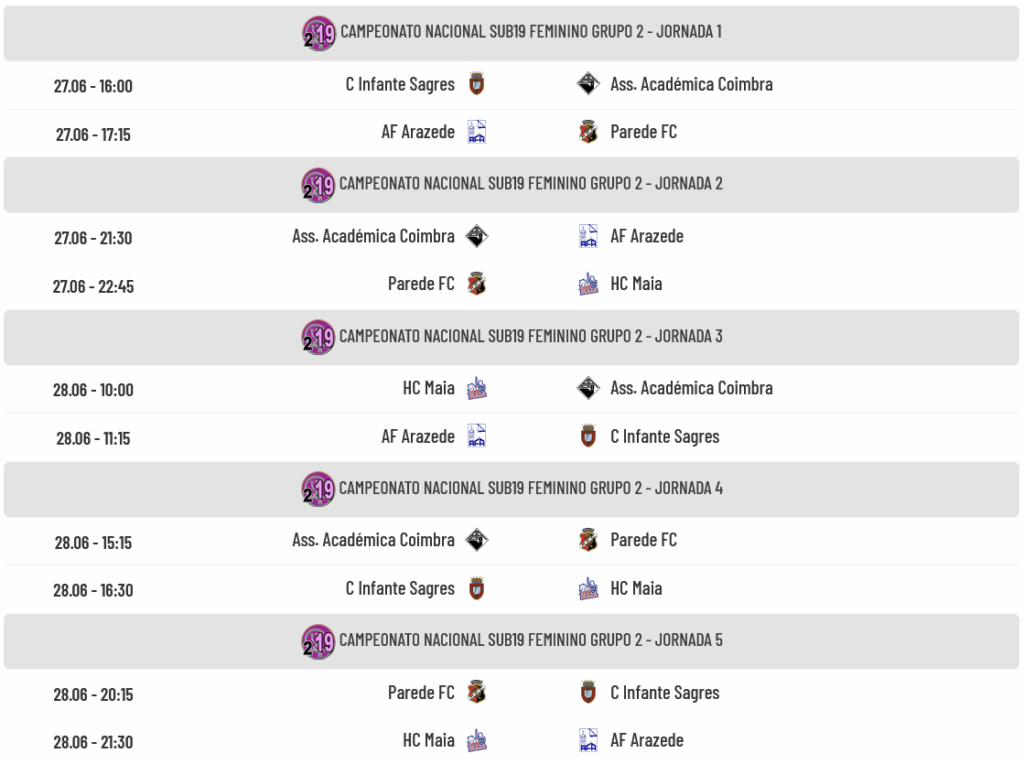1024x764 pixels.
Task: Select AF Arazede name in the 28.06 21:30 match
Action: click(x=647, y=740)
